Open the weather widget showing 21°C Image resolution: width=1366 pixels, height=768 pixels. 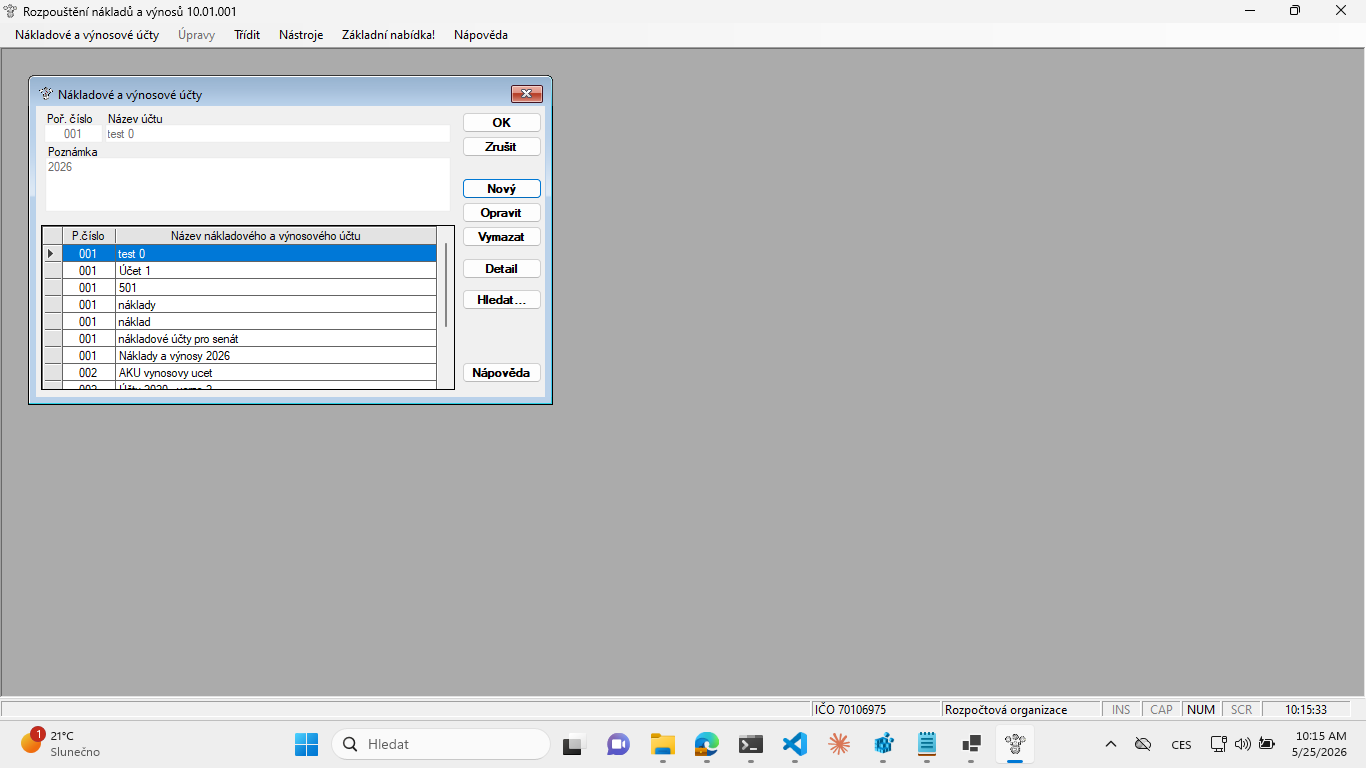click(x=60, y=744)
